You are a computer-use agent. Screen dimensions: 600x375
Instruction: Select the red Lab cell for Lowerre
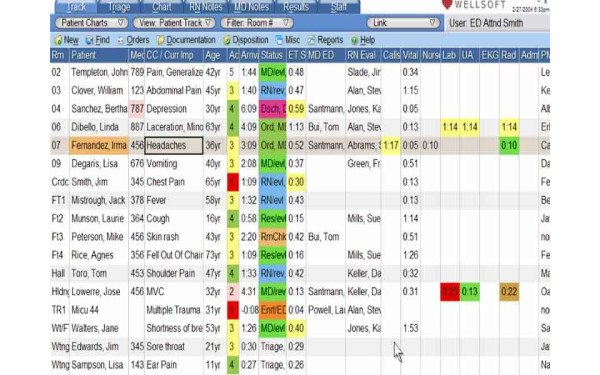[450, 292]
